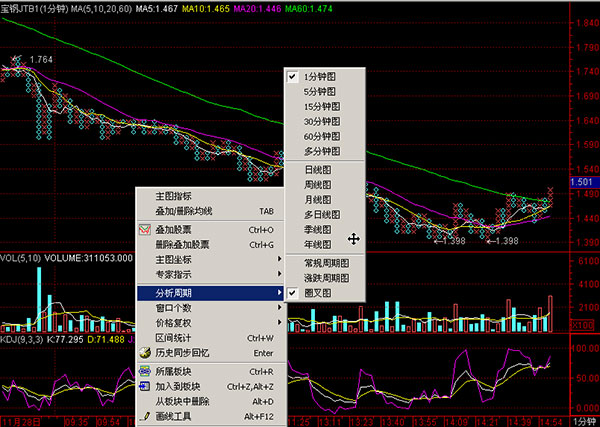The height and width of the screenshot is (427, 600).
Task: Click the blue 1.501 current price tag
Action: pyautogui.click(x=582, y=182)
